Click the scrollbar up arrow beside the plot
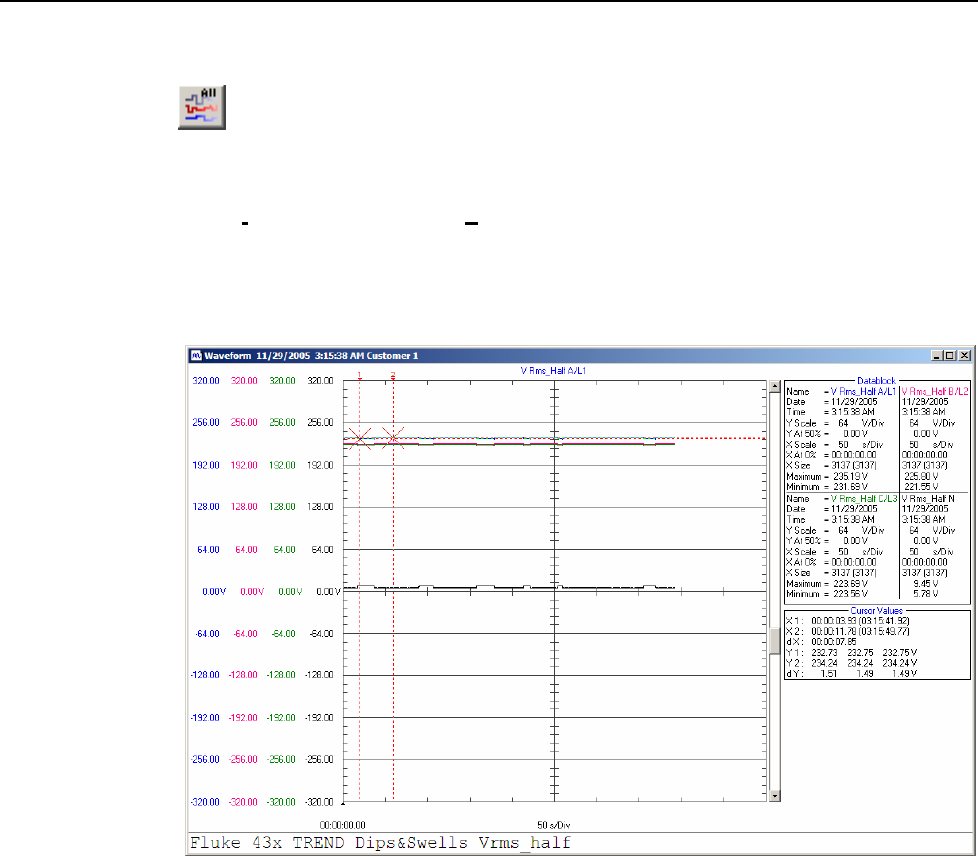 point(775,387)
